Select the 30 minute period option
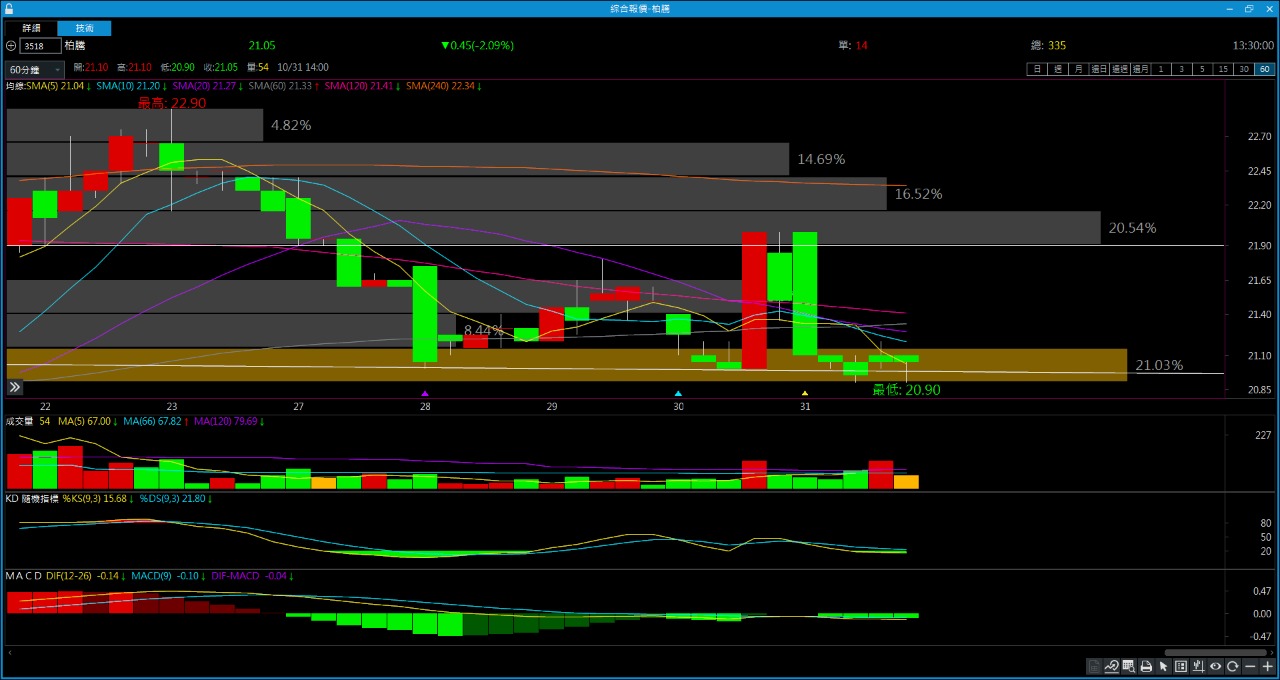This screenshot has height=680, width=1280. [1243, 69]
